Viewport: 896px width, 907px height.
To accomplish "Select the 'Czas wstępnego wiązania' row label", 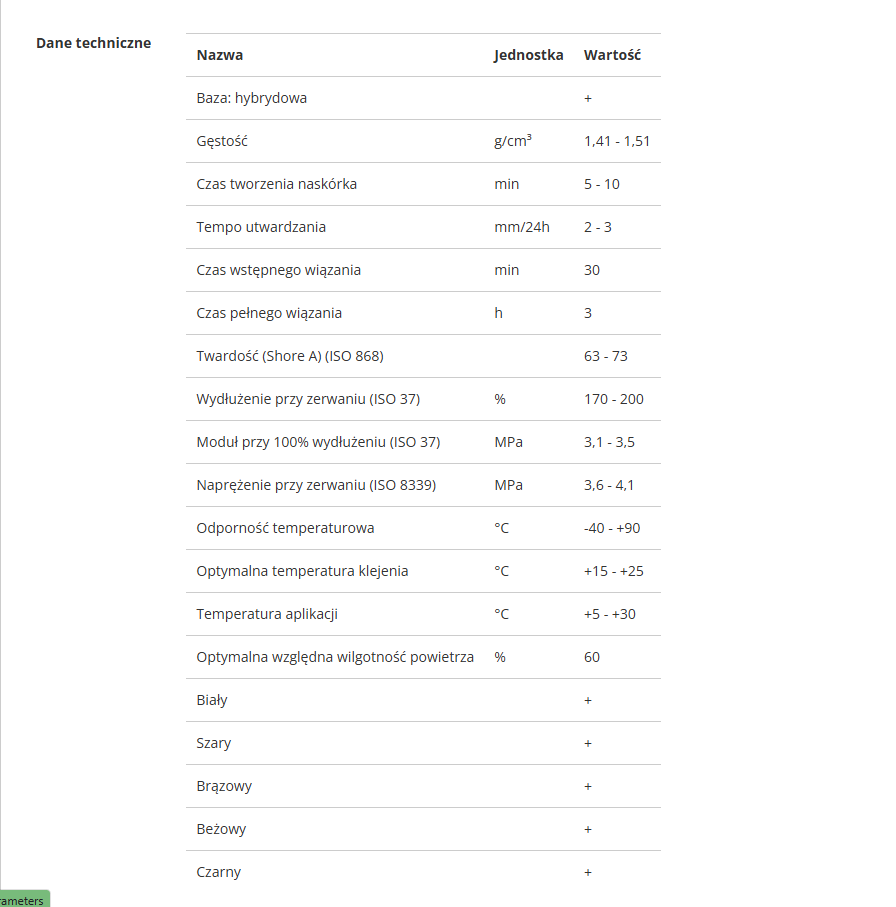I will coord(279,270).
